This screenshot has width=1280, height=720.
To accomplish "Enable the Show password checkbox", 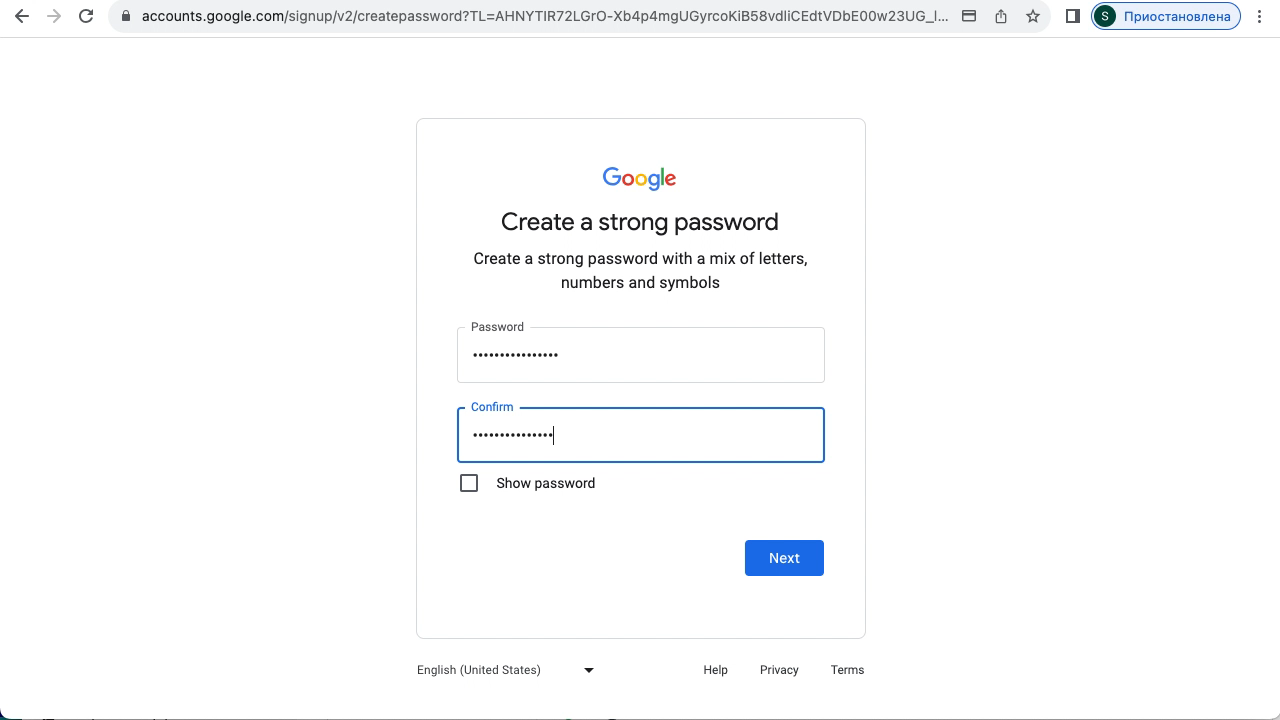I will pyautogui.click(x=469, y=483).
